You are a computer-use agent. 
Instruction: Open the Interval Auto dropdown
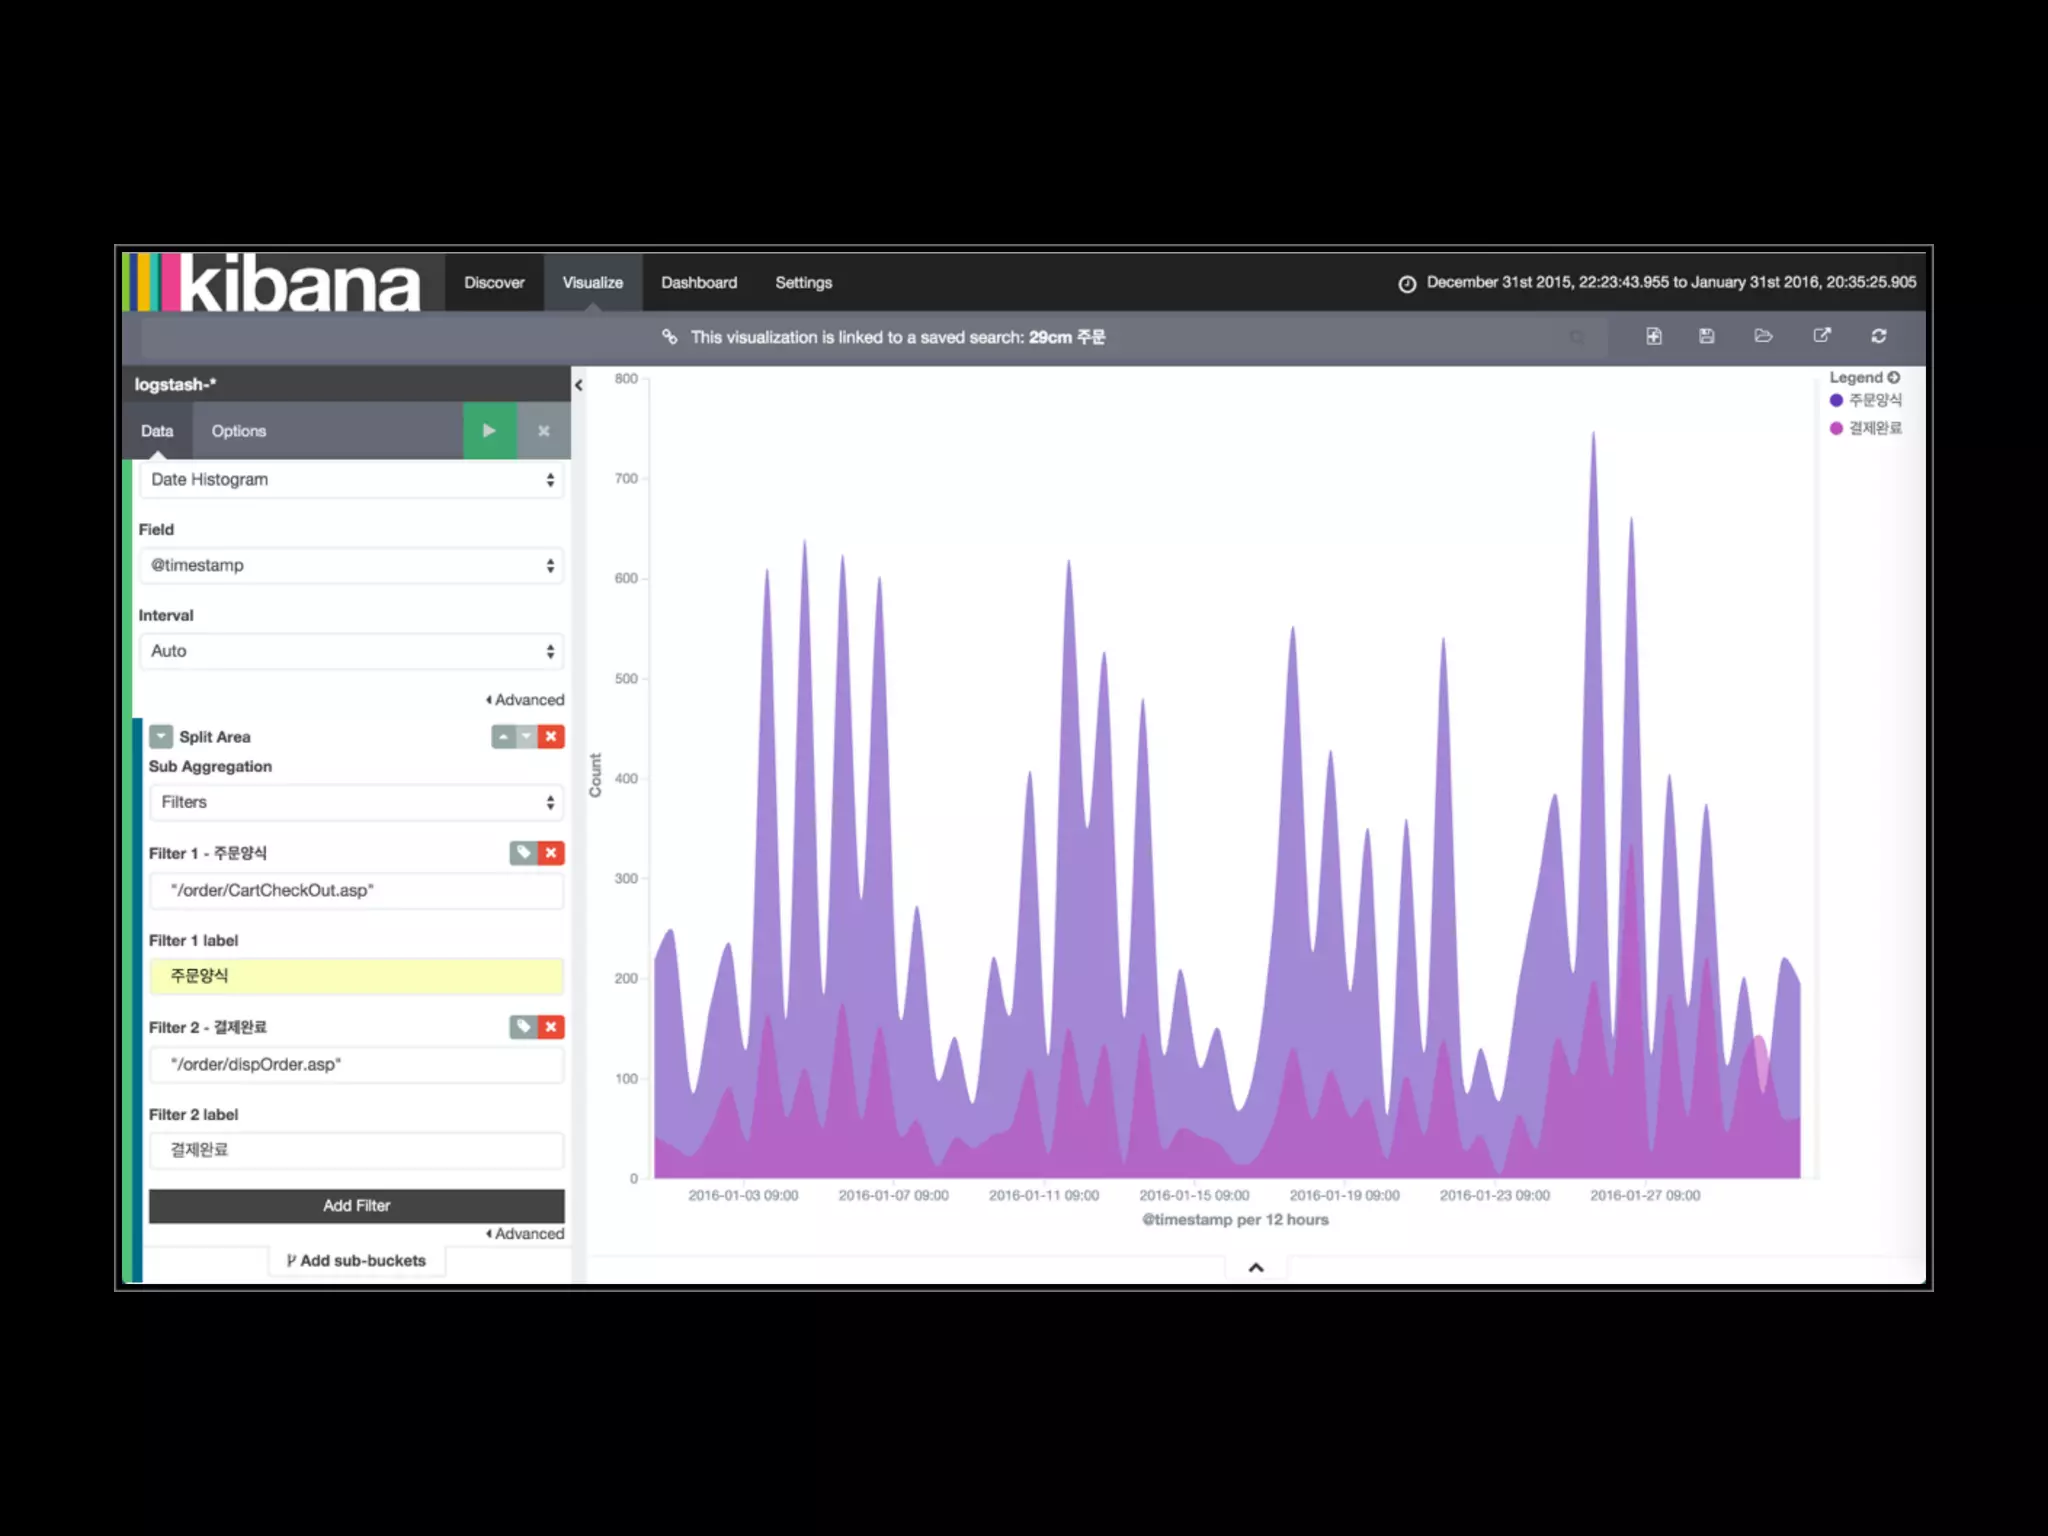pyautogui.click(x=351, y=651)
